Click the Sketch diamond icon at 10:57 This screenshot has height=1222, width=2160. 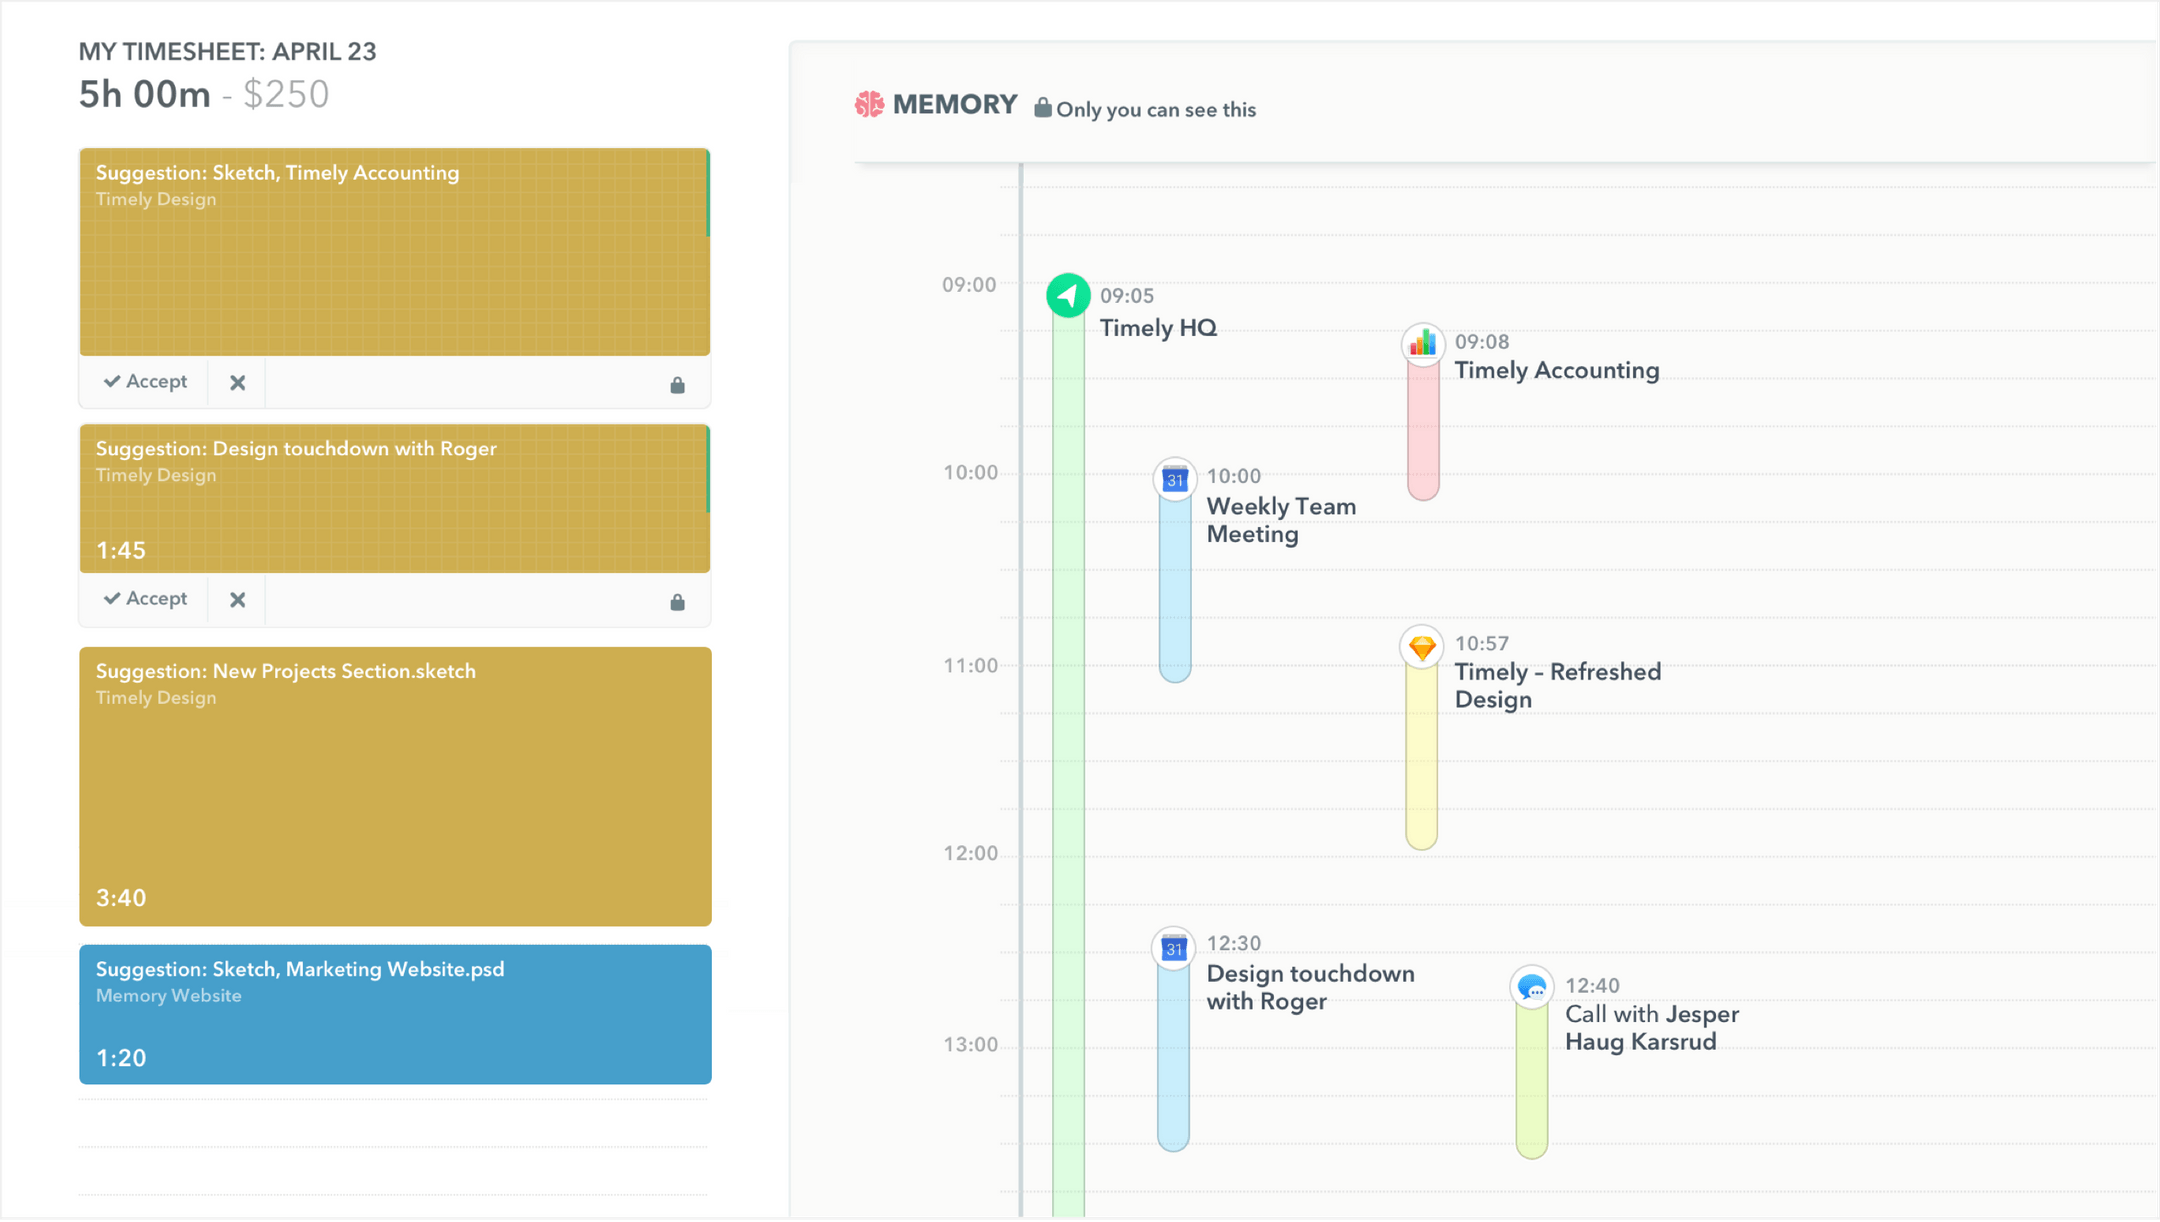[1421, 647]
